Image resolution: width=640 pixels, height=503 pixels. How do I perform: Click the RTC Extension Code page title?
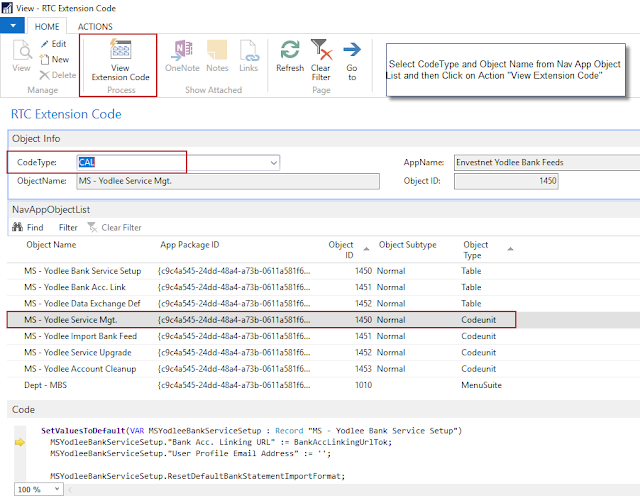(66, 114)
